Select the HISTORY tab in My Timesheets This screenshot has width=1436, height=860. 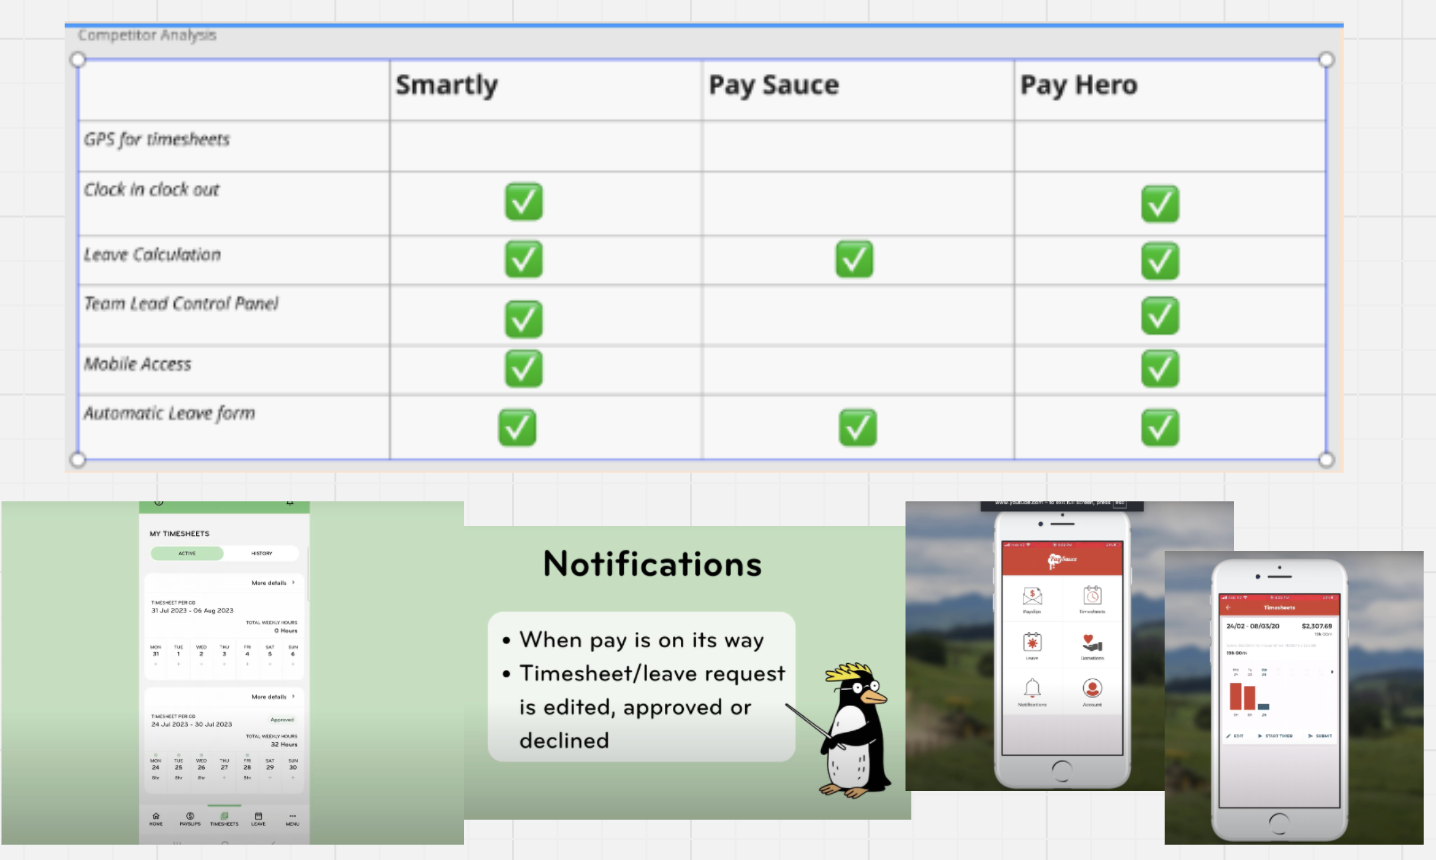[262, 553]
